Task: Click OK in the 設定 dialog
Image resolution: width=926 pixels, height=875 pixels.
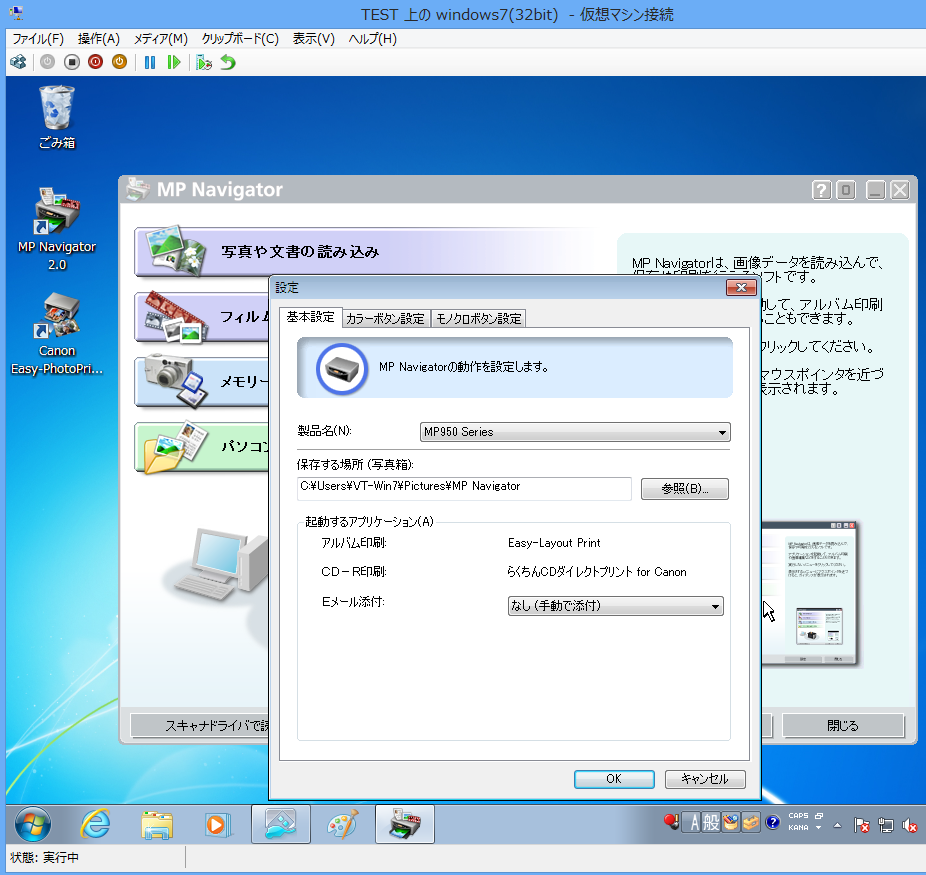Action: click(614, 779)
